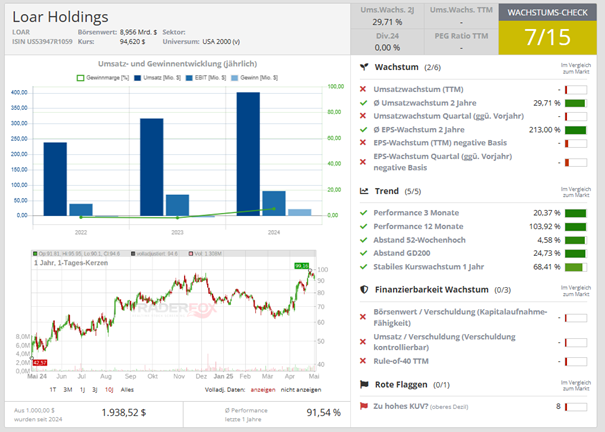This screenshot has height=432, width=605.
Task: Click 'anzeigen' for volladjustierte Daten
Action: click(263, 390)
